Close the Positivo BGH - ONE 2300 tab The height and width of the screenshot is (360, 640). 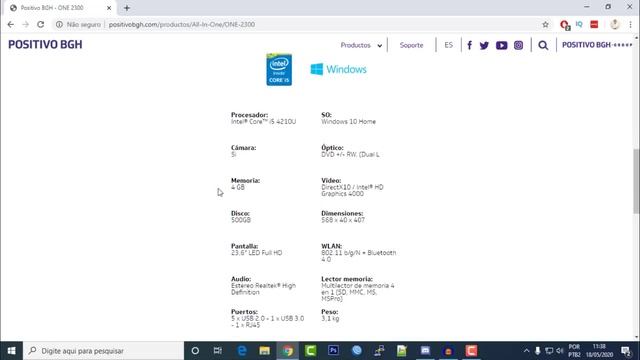coord(109,8)
